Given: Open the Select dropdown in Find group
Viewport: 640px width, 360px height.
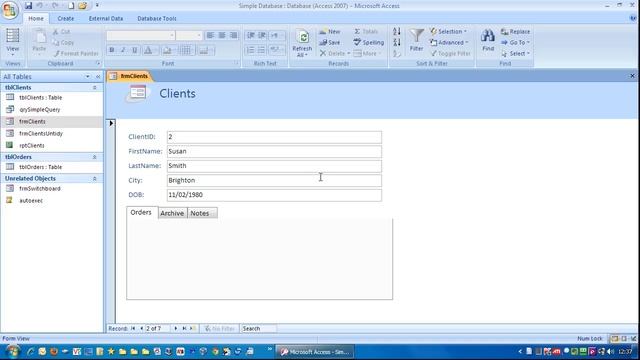Looking at the screenshot, I should tap(515, 53).
